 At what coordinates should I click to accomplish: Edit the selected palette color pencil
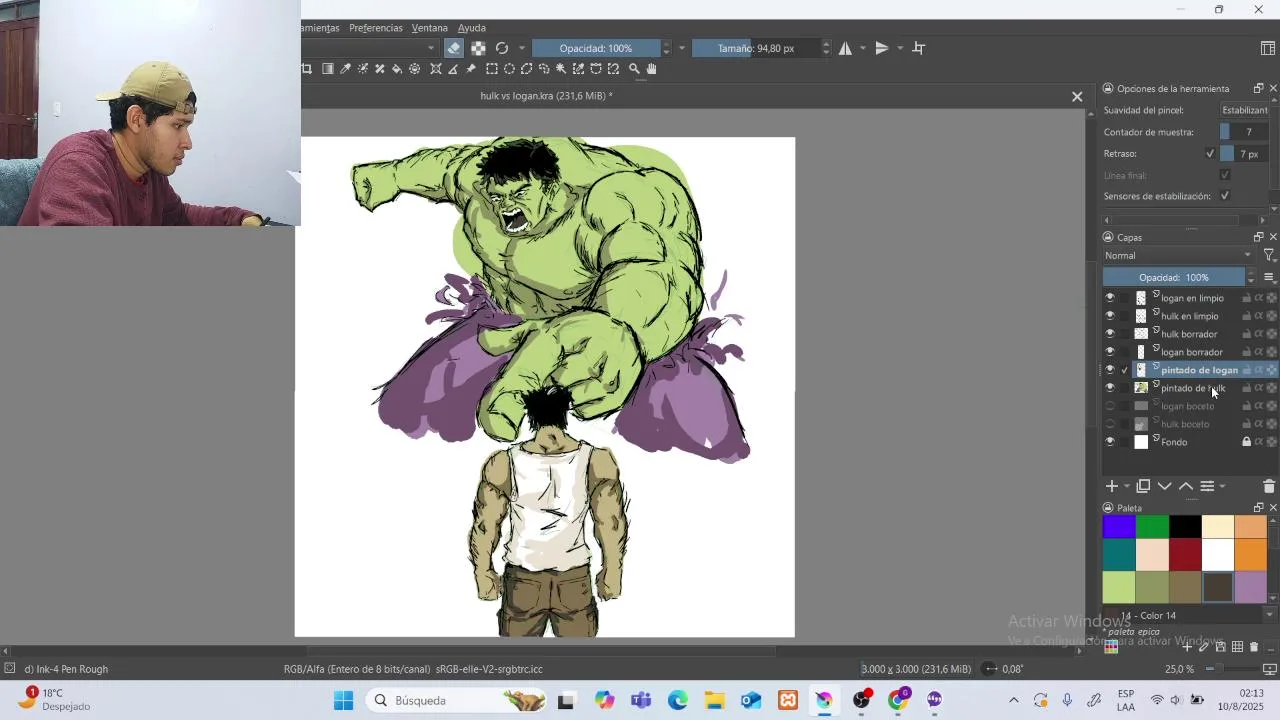[1204, 647]
